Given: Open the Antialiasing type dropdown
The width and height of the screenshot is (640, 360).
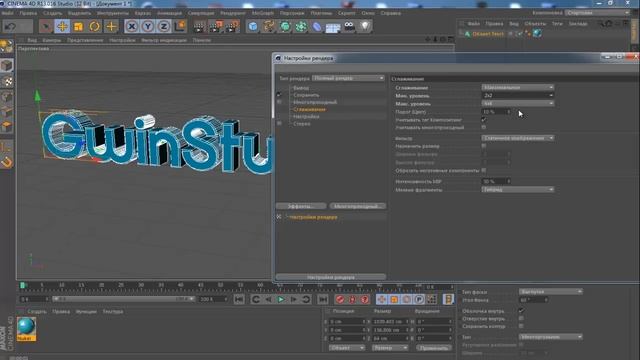Looking at the screenshot, I should (518, 87).
